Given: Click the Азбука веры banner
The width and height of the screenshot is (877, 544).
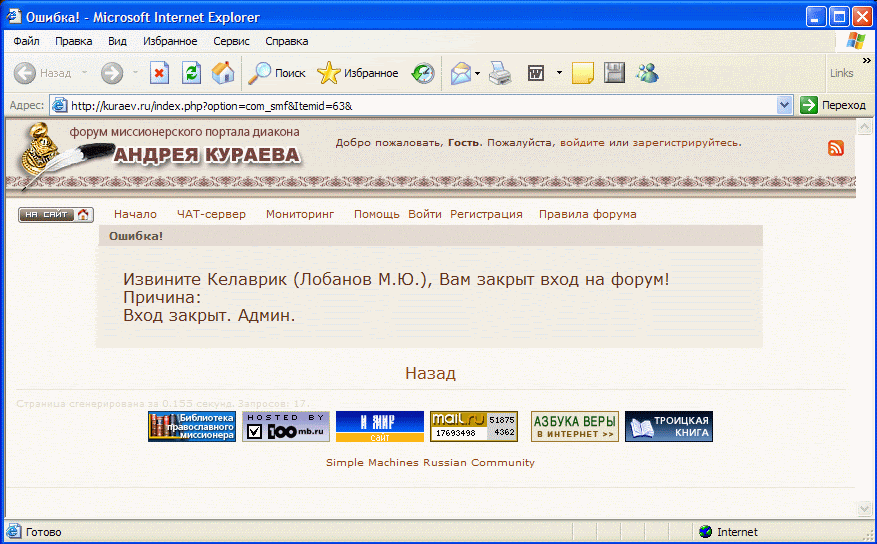Looking at the screenshot, I should [574, 427].
